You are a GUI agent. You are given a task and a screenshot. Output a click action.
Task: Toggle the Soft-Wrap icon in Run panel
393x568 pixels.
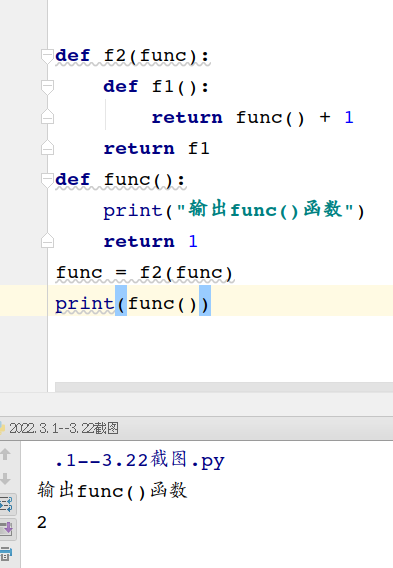click(7, 504)
